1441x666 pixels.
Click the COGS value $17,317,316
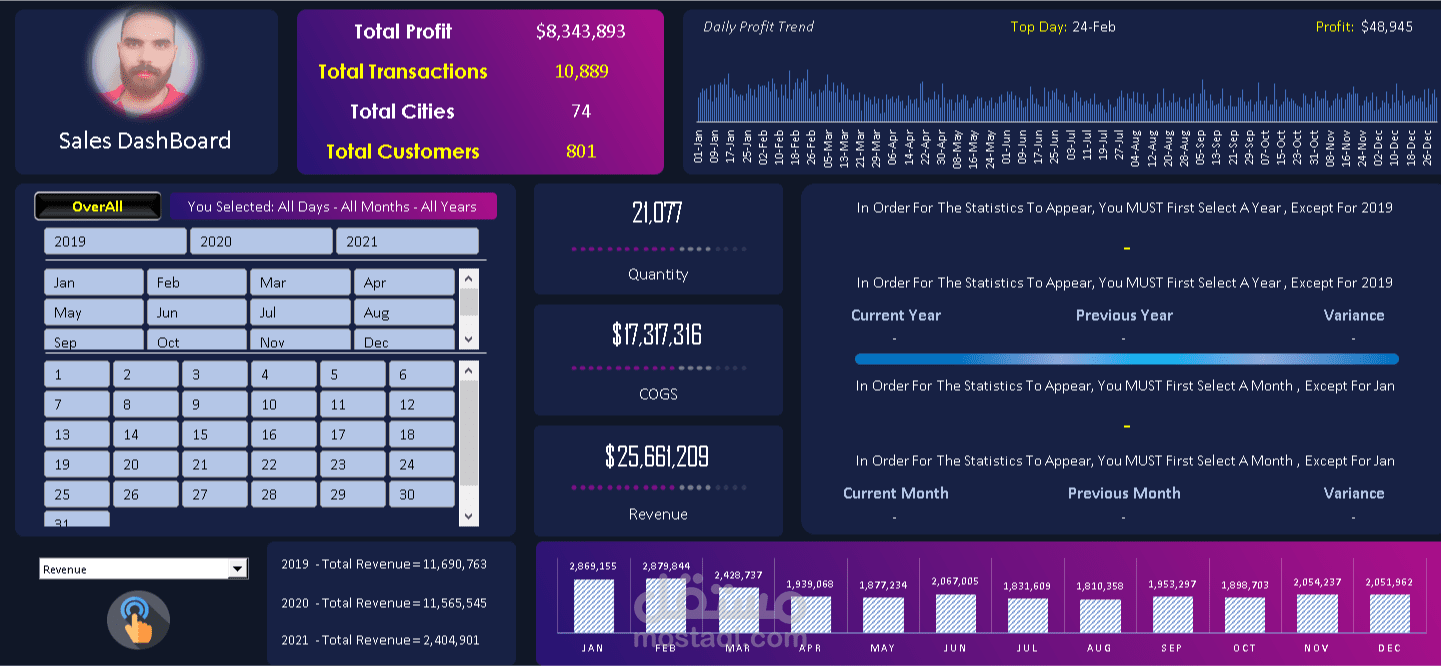[x=657, y=334]
